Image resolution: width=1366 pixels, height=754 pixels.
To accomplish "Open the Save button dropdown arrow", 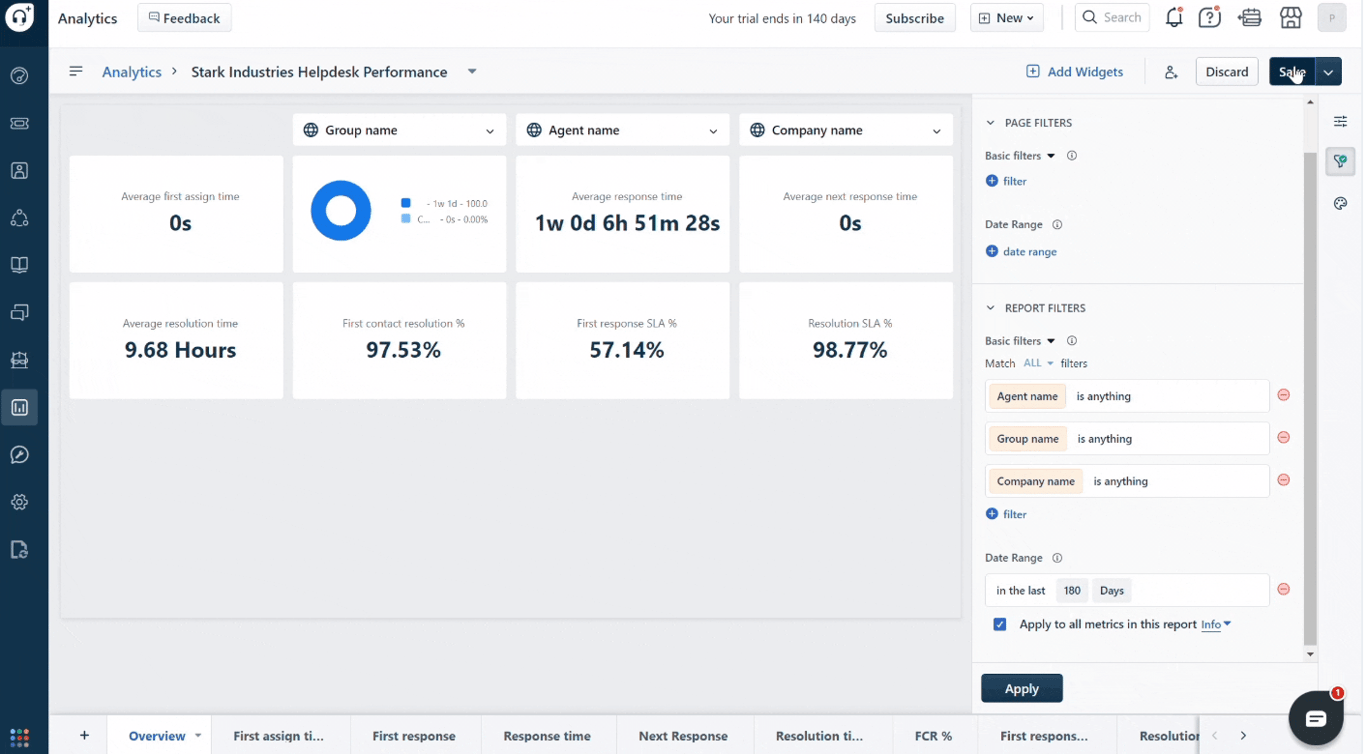I will pyautogui.click(x=1328, y=72).
